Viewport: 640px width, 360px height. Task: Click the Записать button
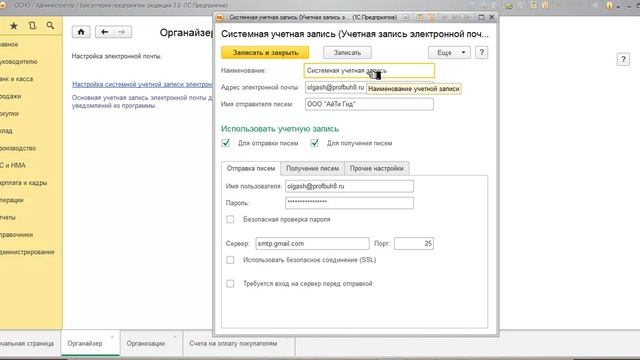tap(347, 52)
